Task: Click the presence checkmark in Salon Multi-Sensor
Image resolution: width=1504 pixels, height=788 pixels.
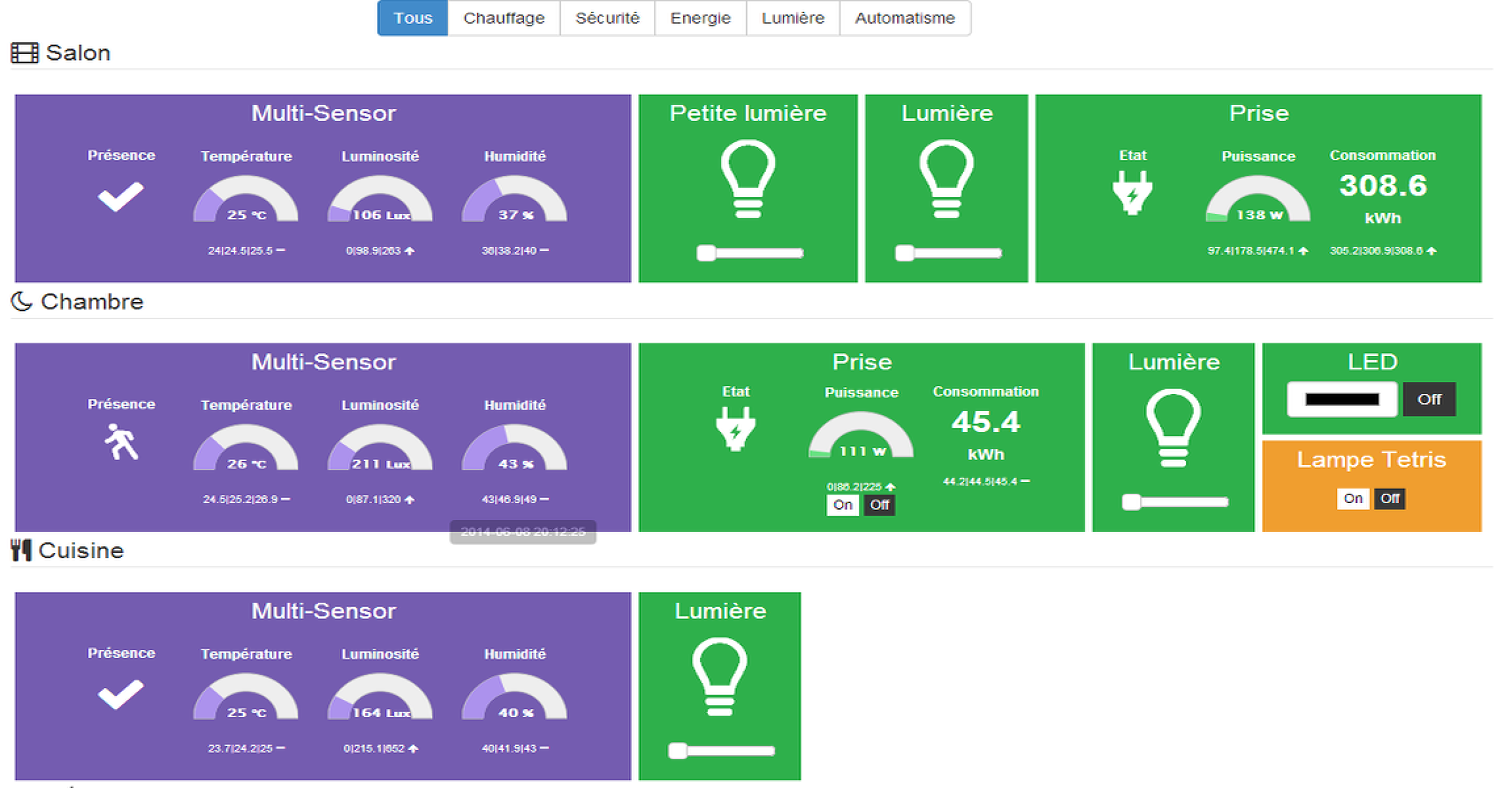Action: point(120,196)
